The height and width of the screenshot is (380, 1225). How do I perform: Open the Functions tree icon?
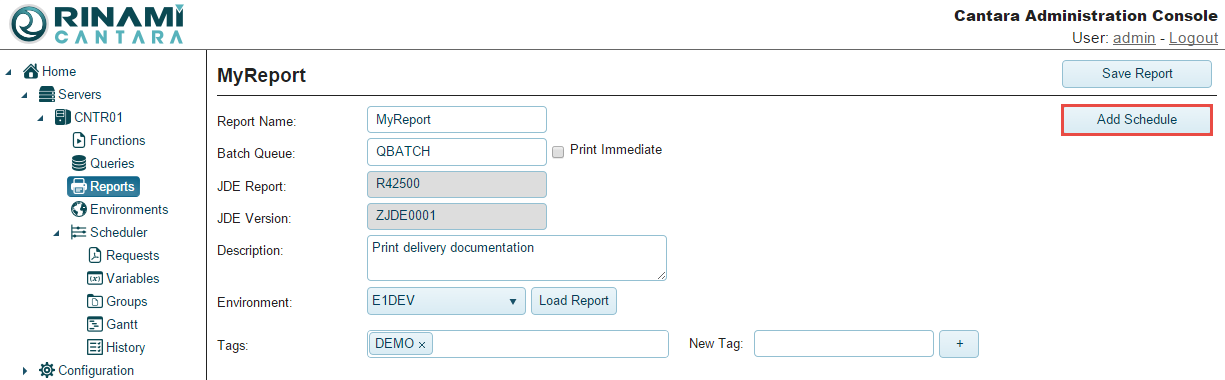click(79, 140)
